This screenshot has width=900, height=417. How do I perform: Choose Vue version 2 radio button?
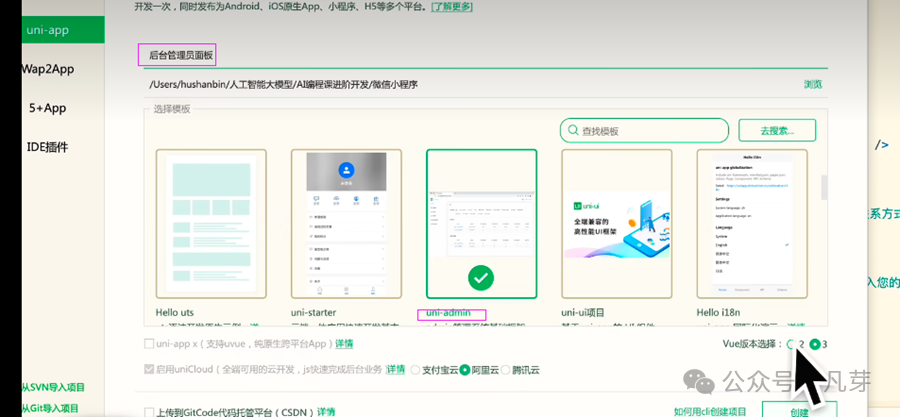click(x=792, y=344)
